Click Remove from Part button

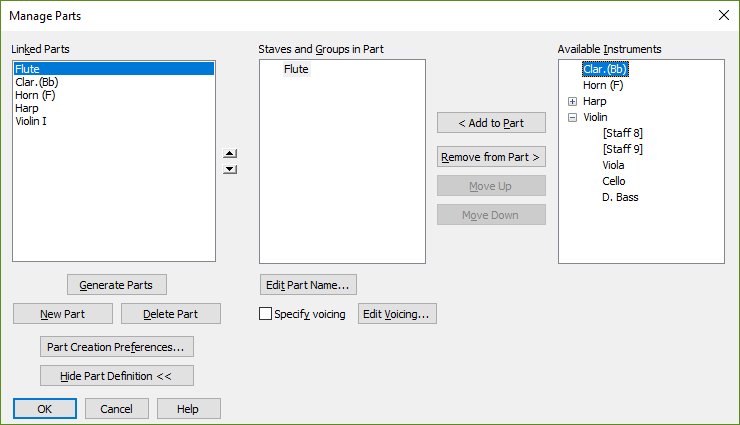coord(491,157)
